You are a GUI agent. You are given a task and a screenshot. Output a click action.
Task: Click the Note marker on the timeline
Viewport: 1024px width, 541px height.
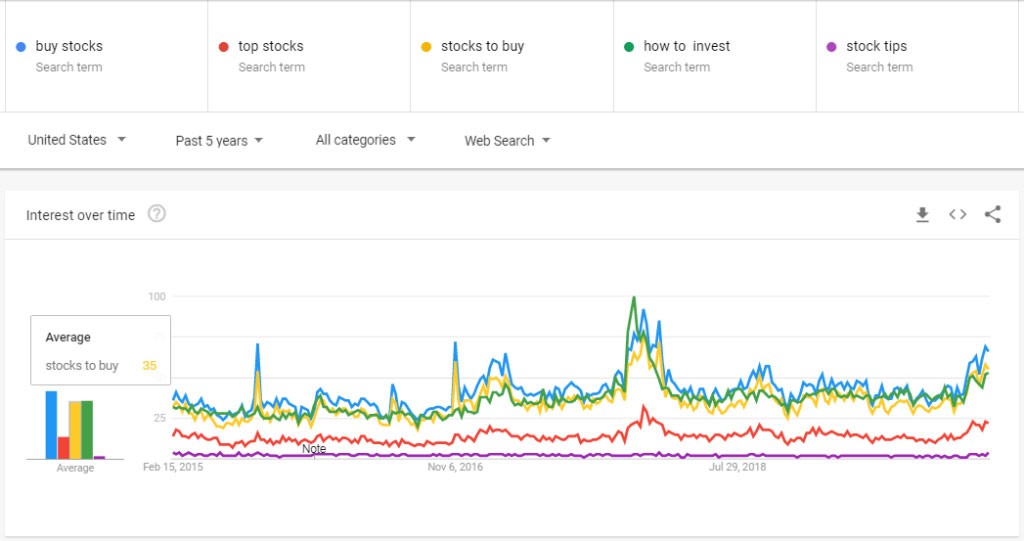(314, 449)
